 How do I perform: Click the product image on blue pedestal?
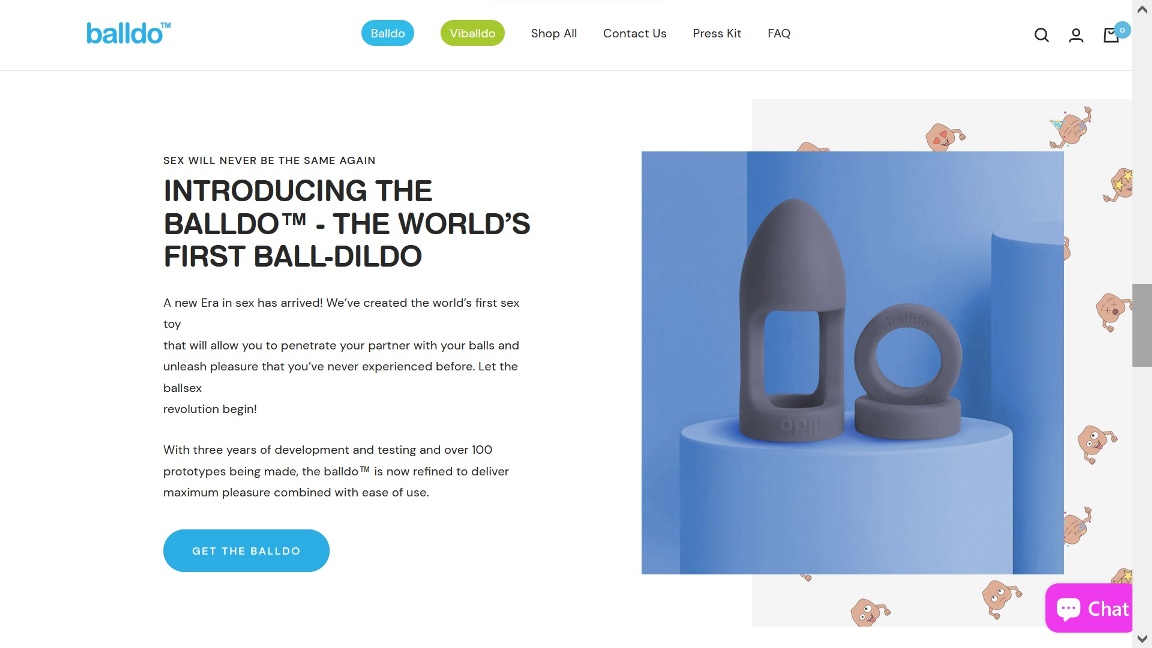(x=852, y=362)
